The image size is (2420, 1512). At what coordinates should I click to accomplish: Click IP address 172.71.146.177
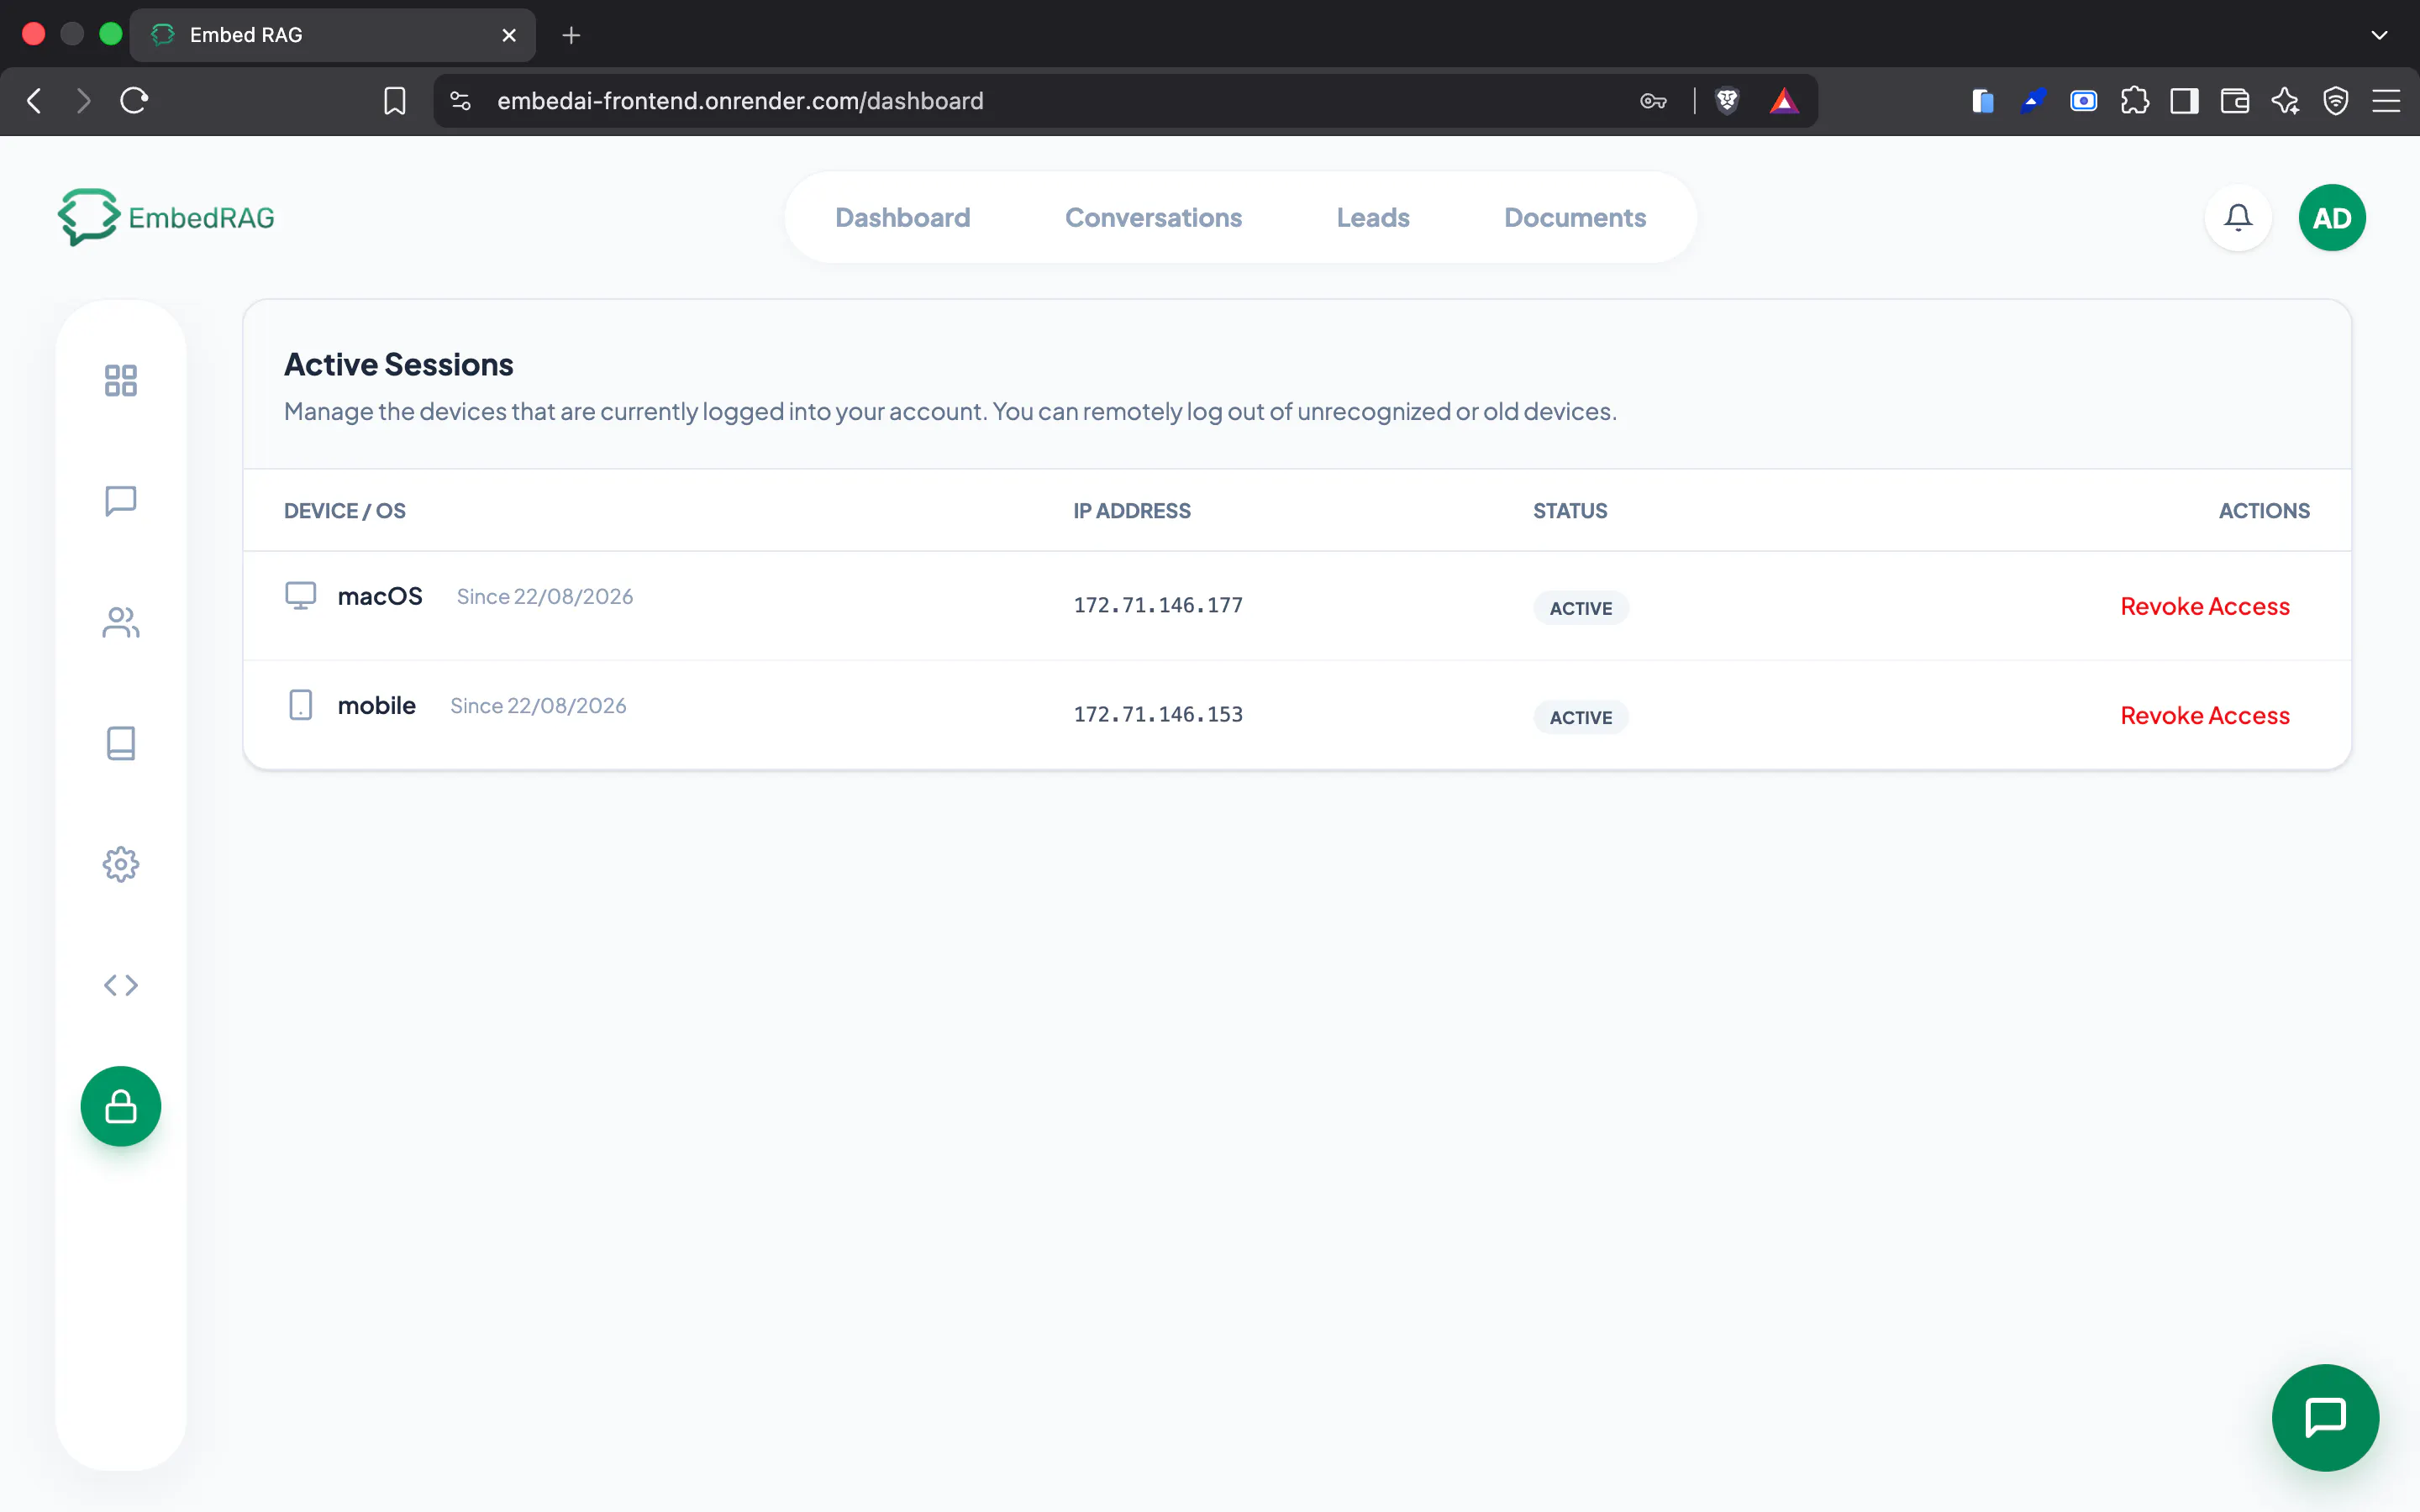pos(1158,605)
